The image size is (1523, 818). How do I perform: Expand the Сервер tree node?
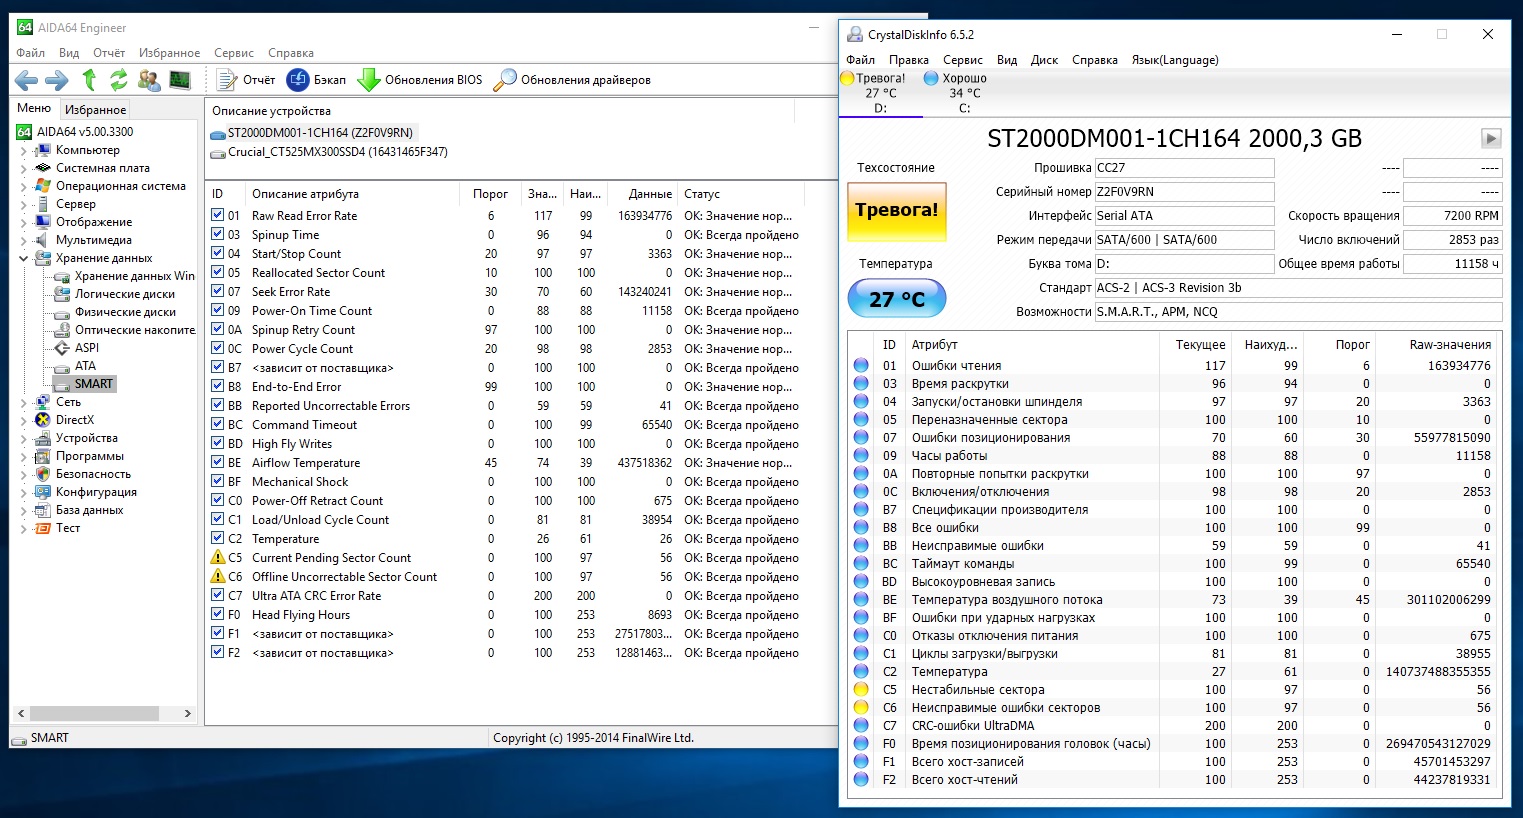click(23, 205)
